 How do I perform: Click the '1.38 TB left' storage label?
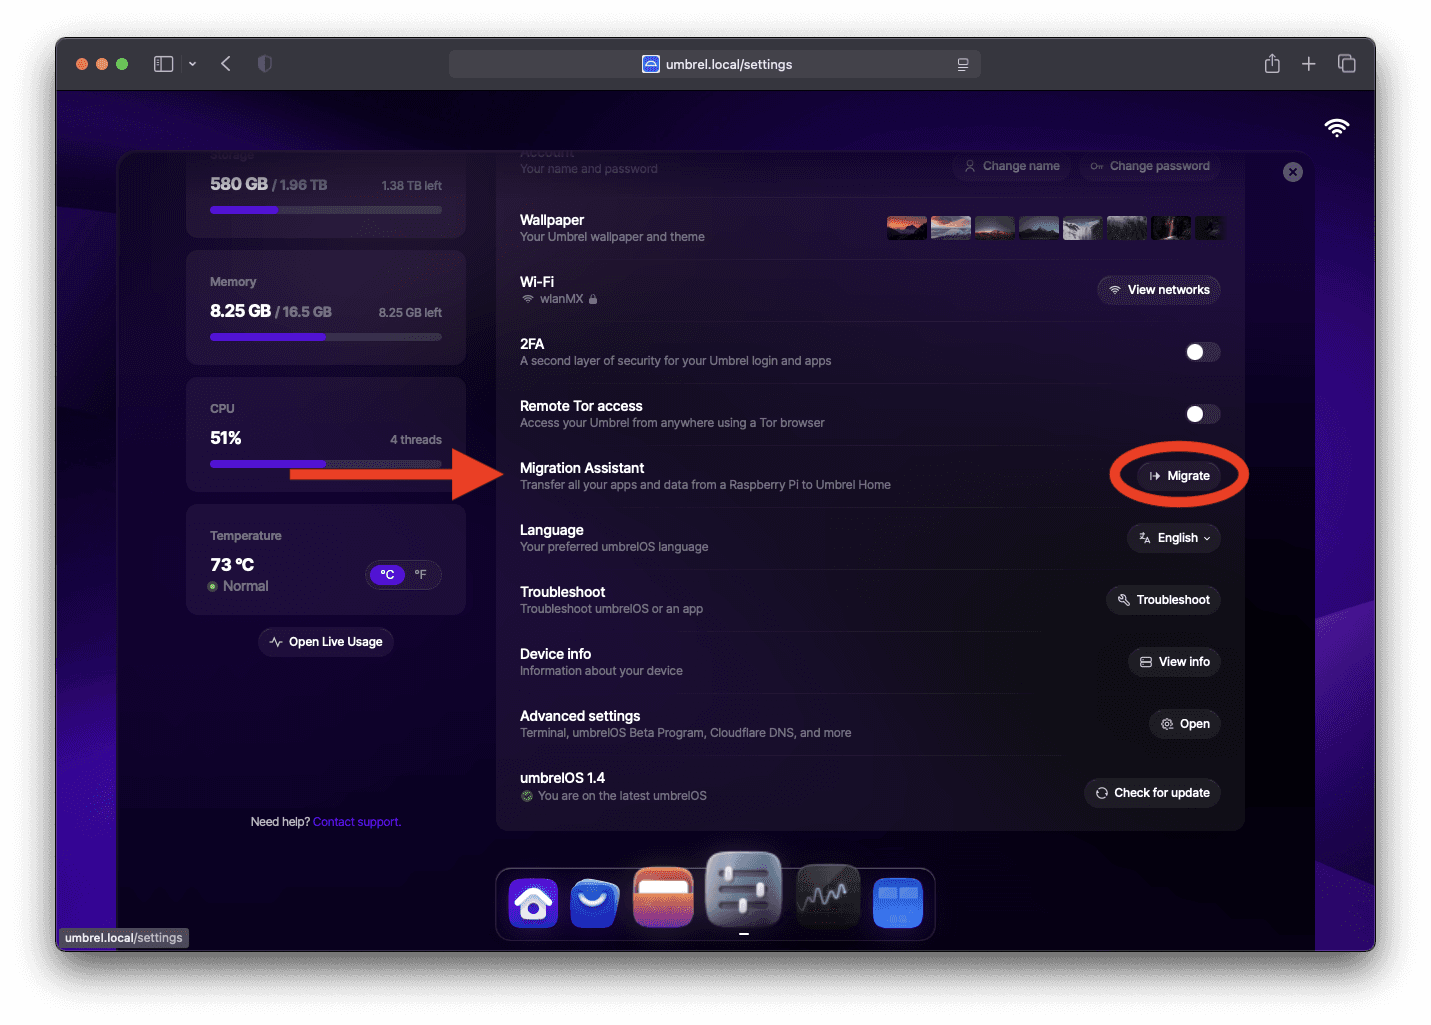[412, 186]
